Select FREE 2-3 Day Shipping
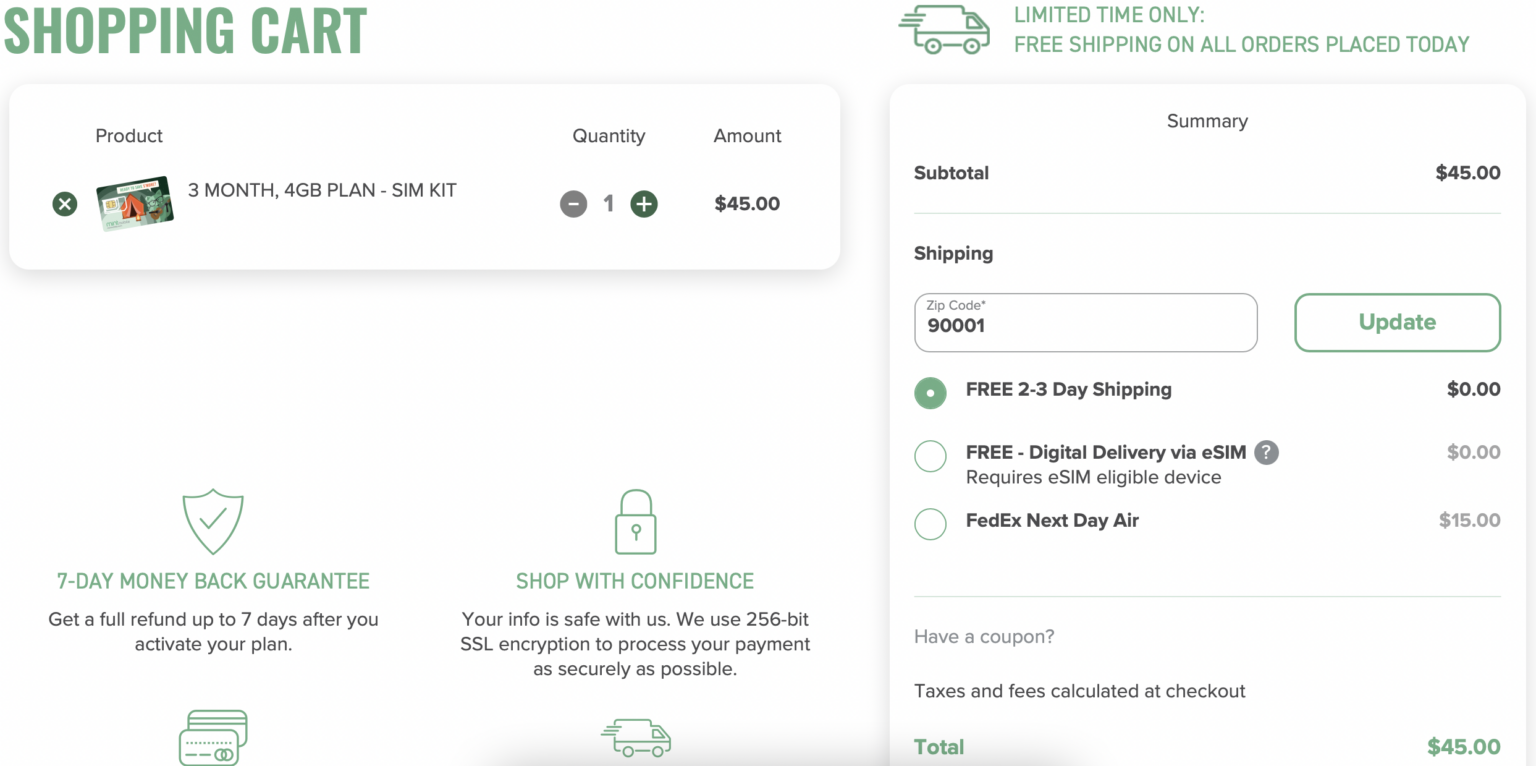Image resolution: width=1536 pixels, height=766 pixels. coord(930,393)
